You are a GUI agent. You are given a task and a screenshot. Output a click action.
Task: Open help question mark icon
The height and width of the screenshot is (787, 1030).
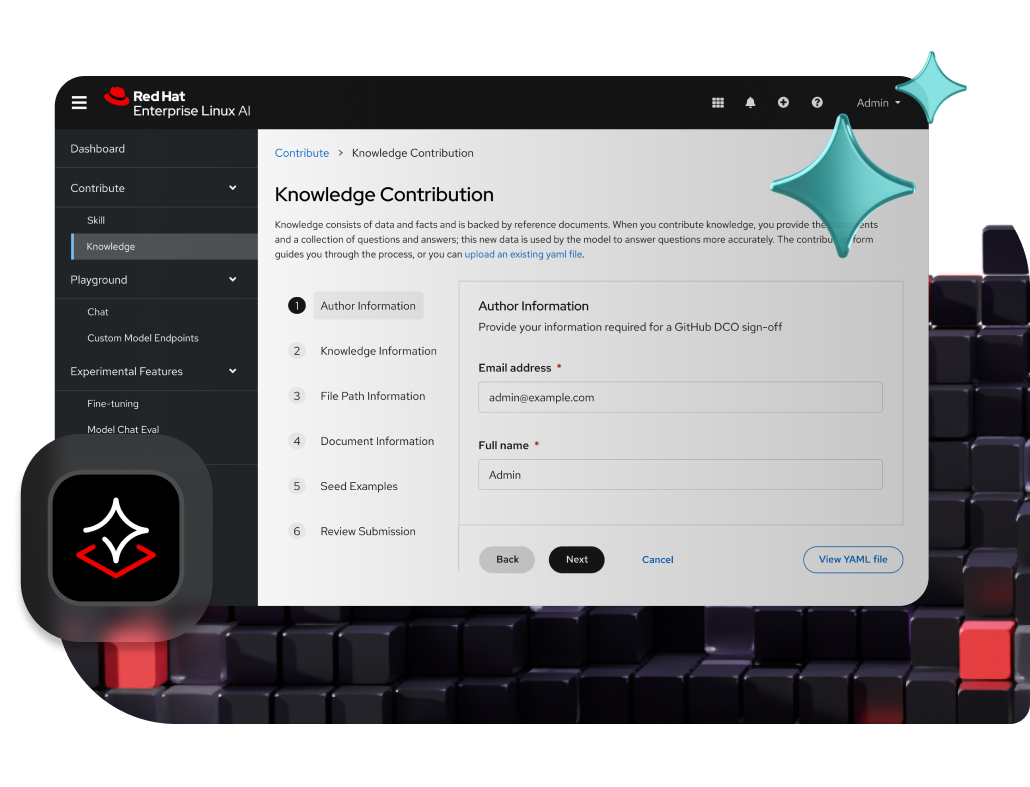pos(817,103)
